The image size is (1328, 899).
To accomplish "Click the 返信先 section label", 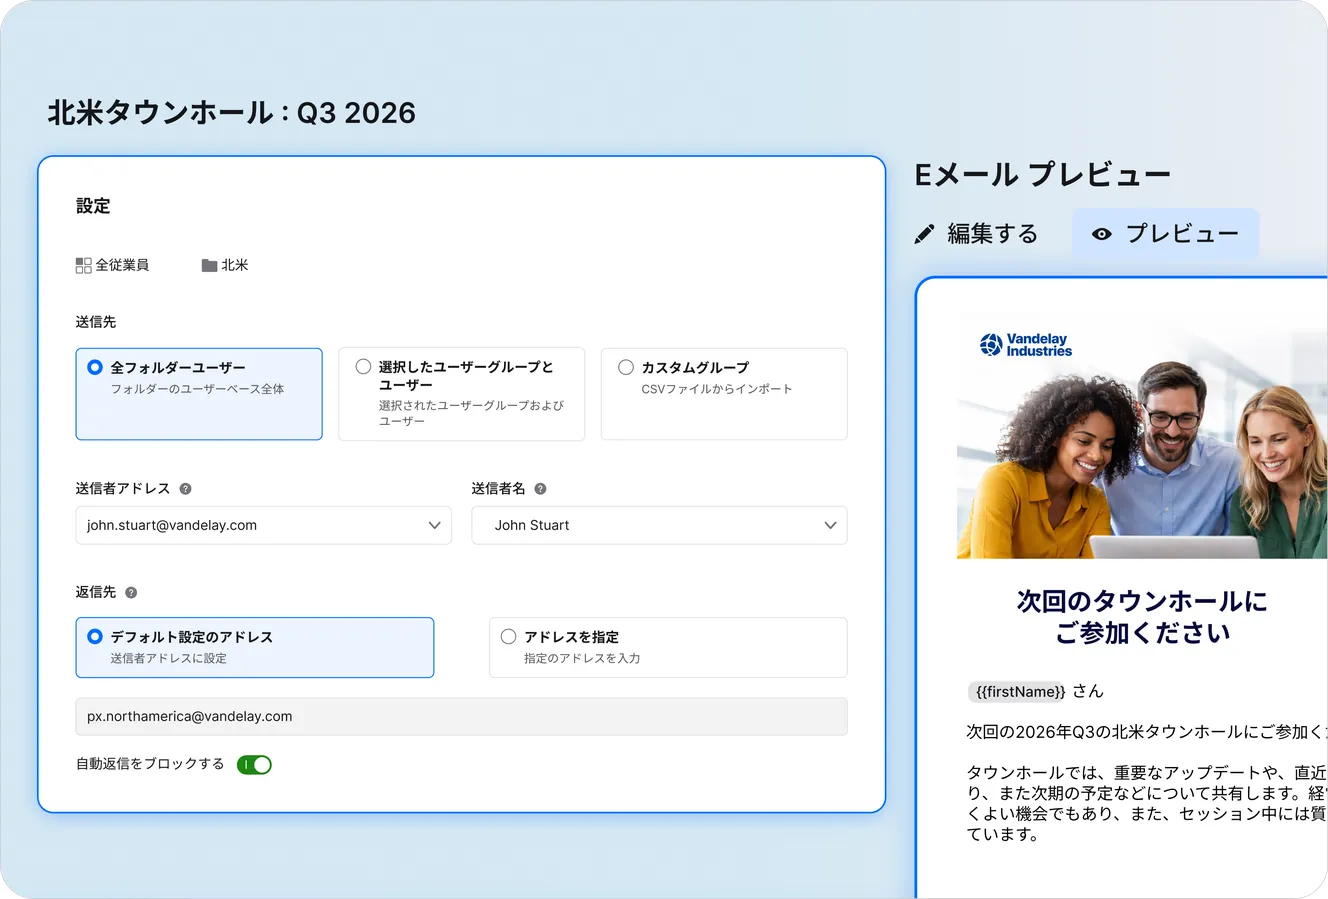I will [96, 592].
